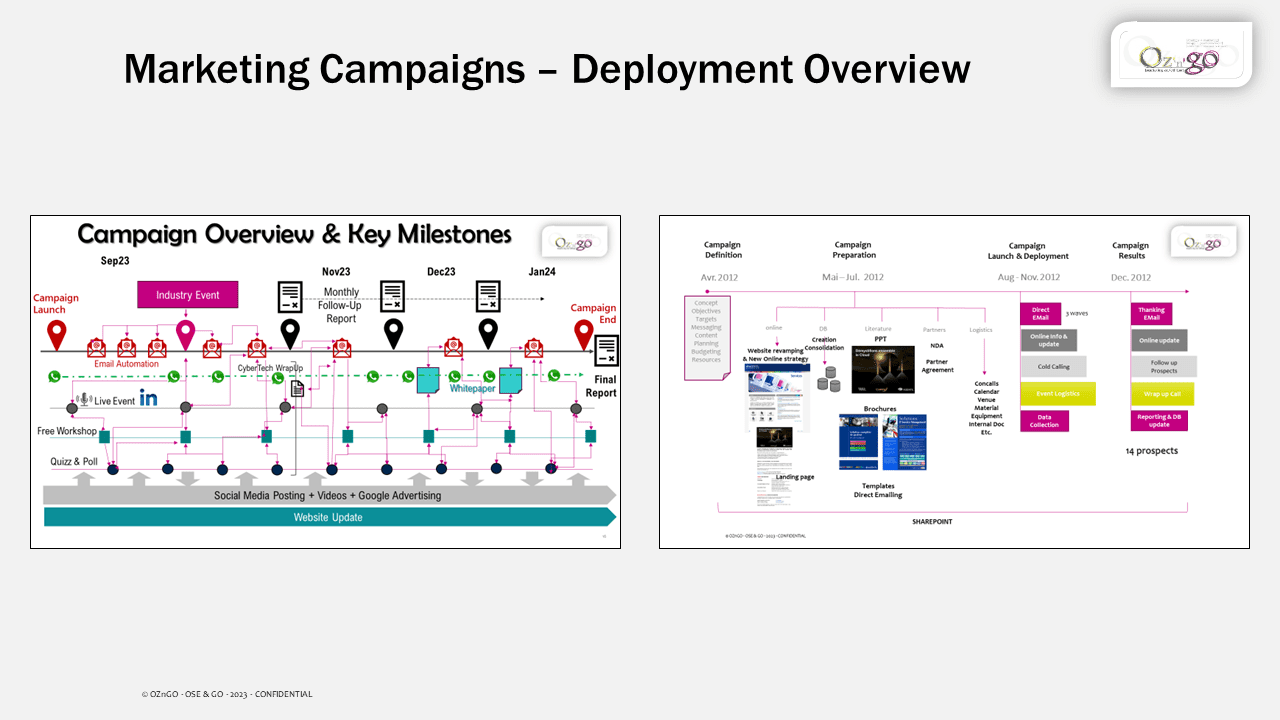Click the Direct EMail magenta box
This screenshot has height=720, width=1280.
[1041, 315]
